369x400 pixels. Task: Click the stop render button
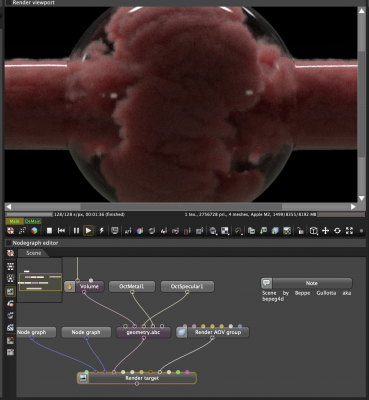pyautogui.click(x=49, y=231)
